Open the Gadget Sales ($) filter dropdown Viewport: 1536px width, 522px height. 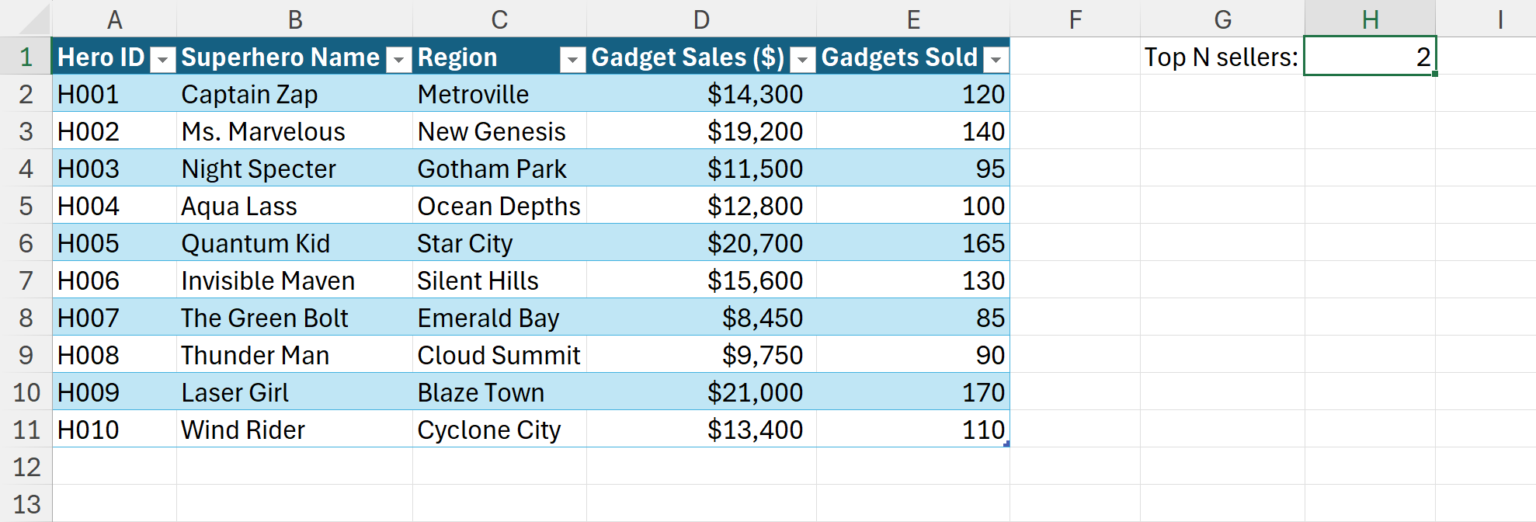[802, 60]
